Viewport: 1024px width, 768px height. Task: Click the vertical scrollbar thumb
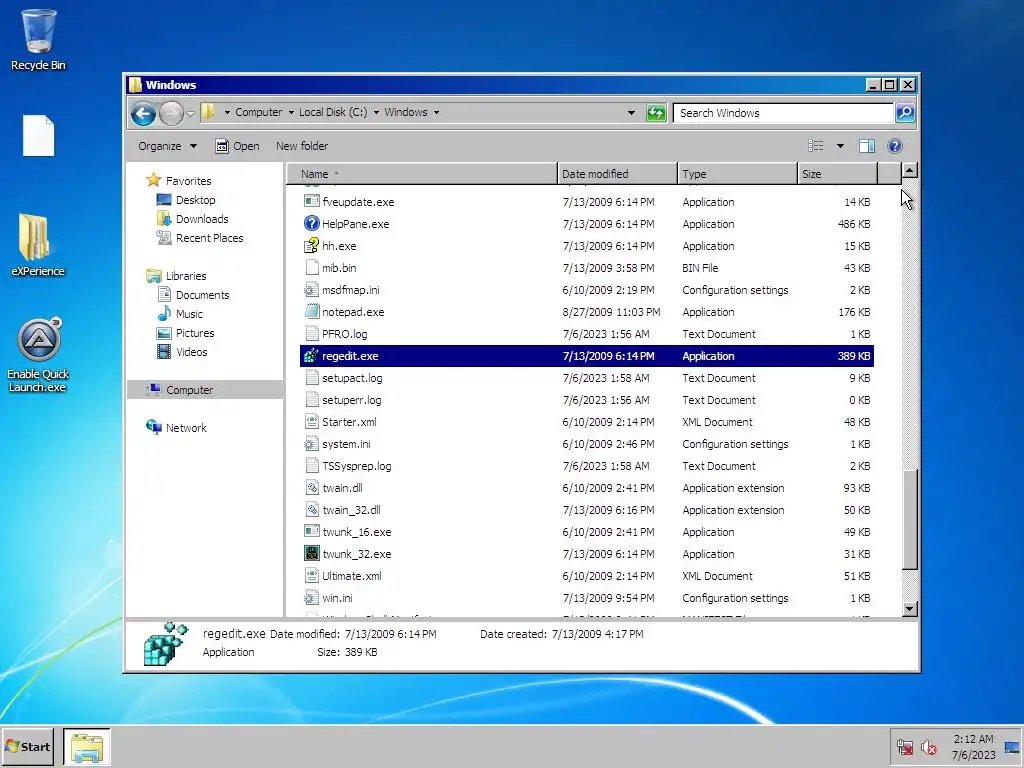click(x=909, y=520)
